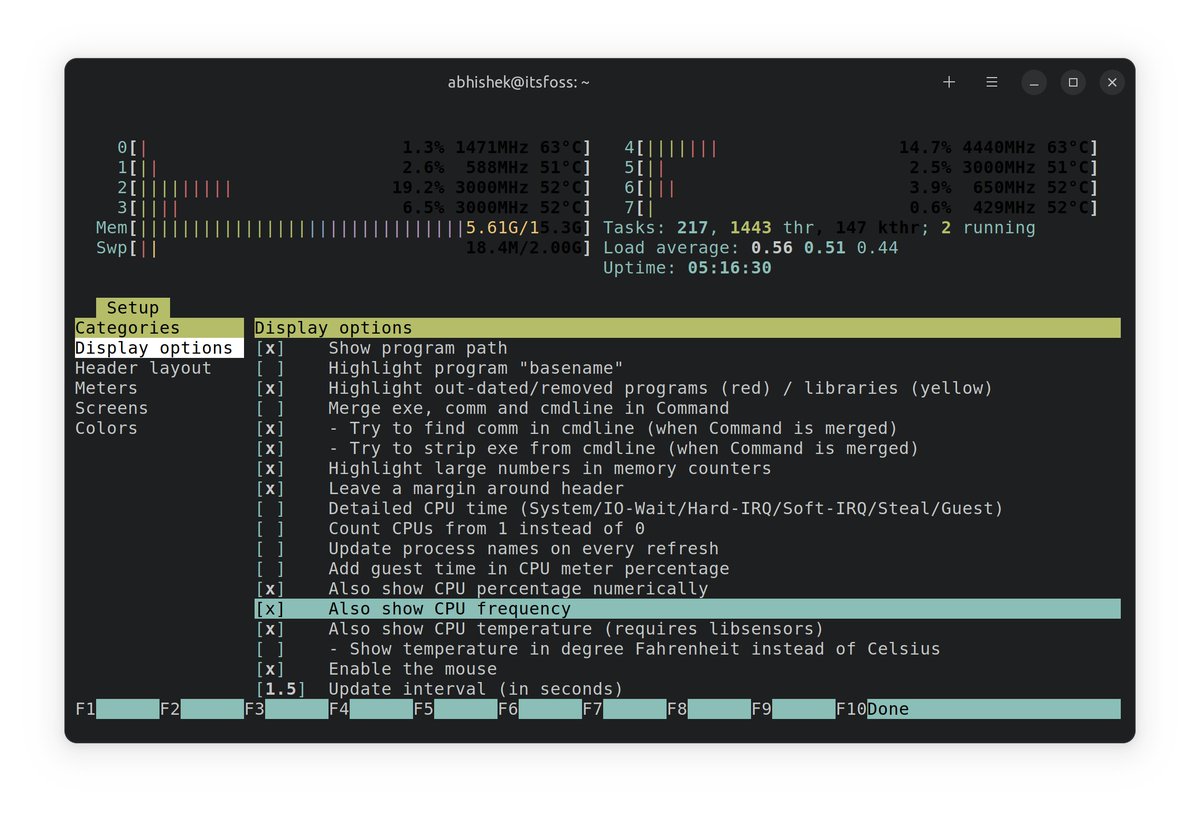Toggle Fahrenheit instead of Celsius checkbox

(x=270, y=648)
